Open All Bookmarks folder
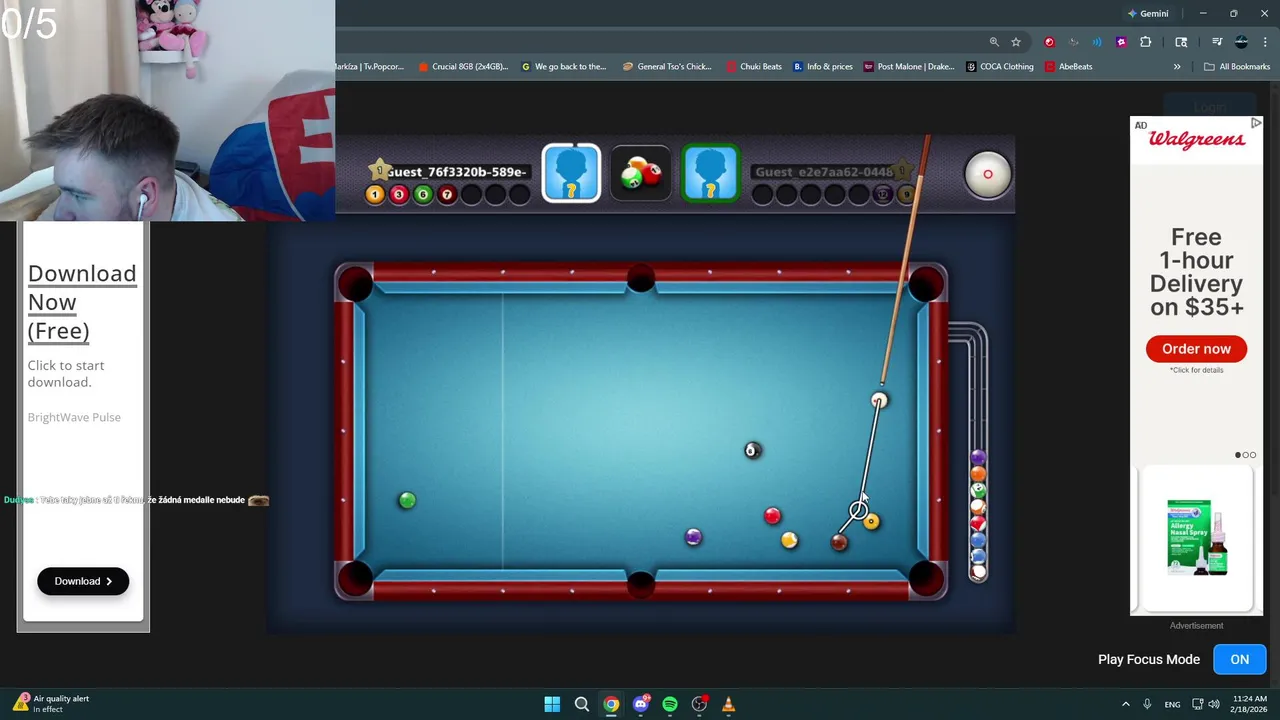1280x720 pixels. pyautogui.click(x=1237, y=67)
